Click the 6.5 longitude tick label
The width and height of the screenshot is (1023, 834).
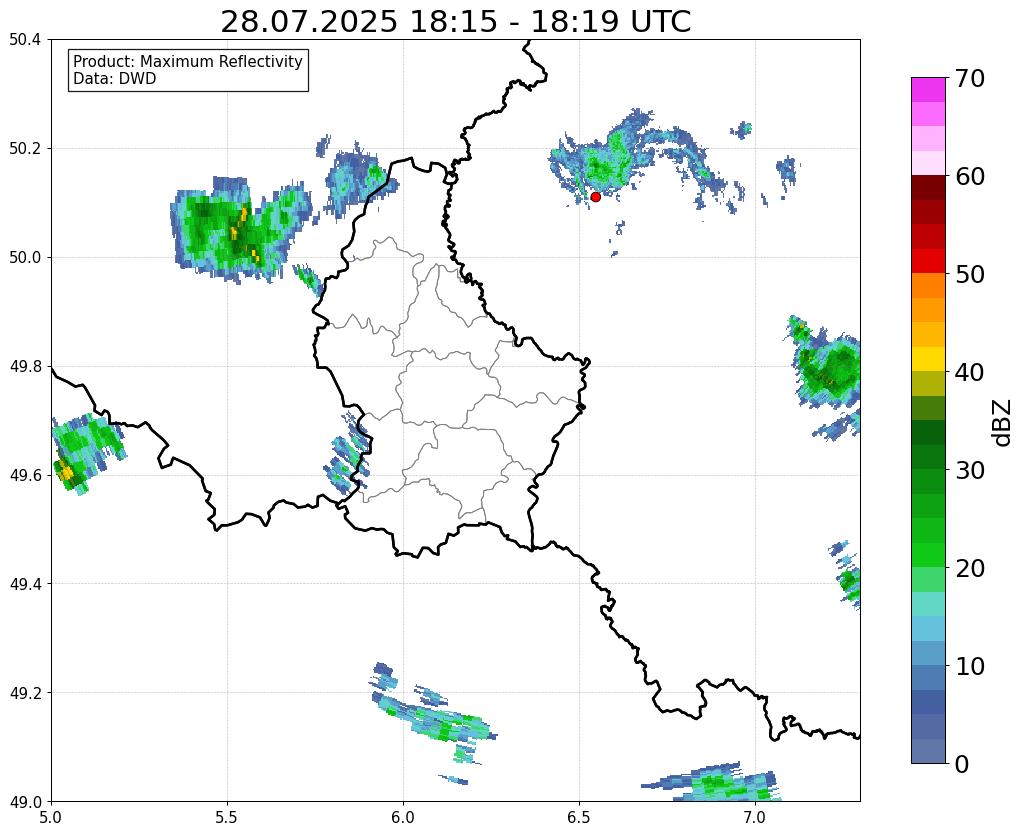coord(579,817)
